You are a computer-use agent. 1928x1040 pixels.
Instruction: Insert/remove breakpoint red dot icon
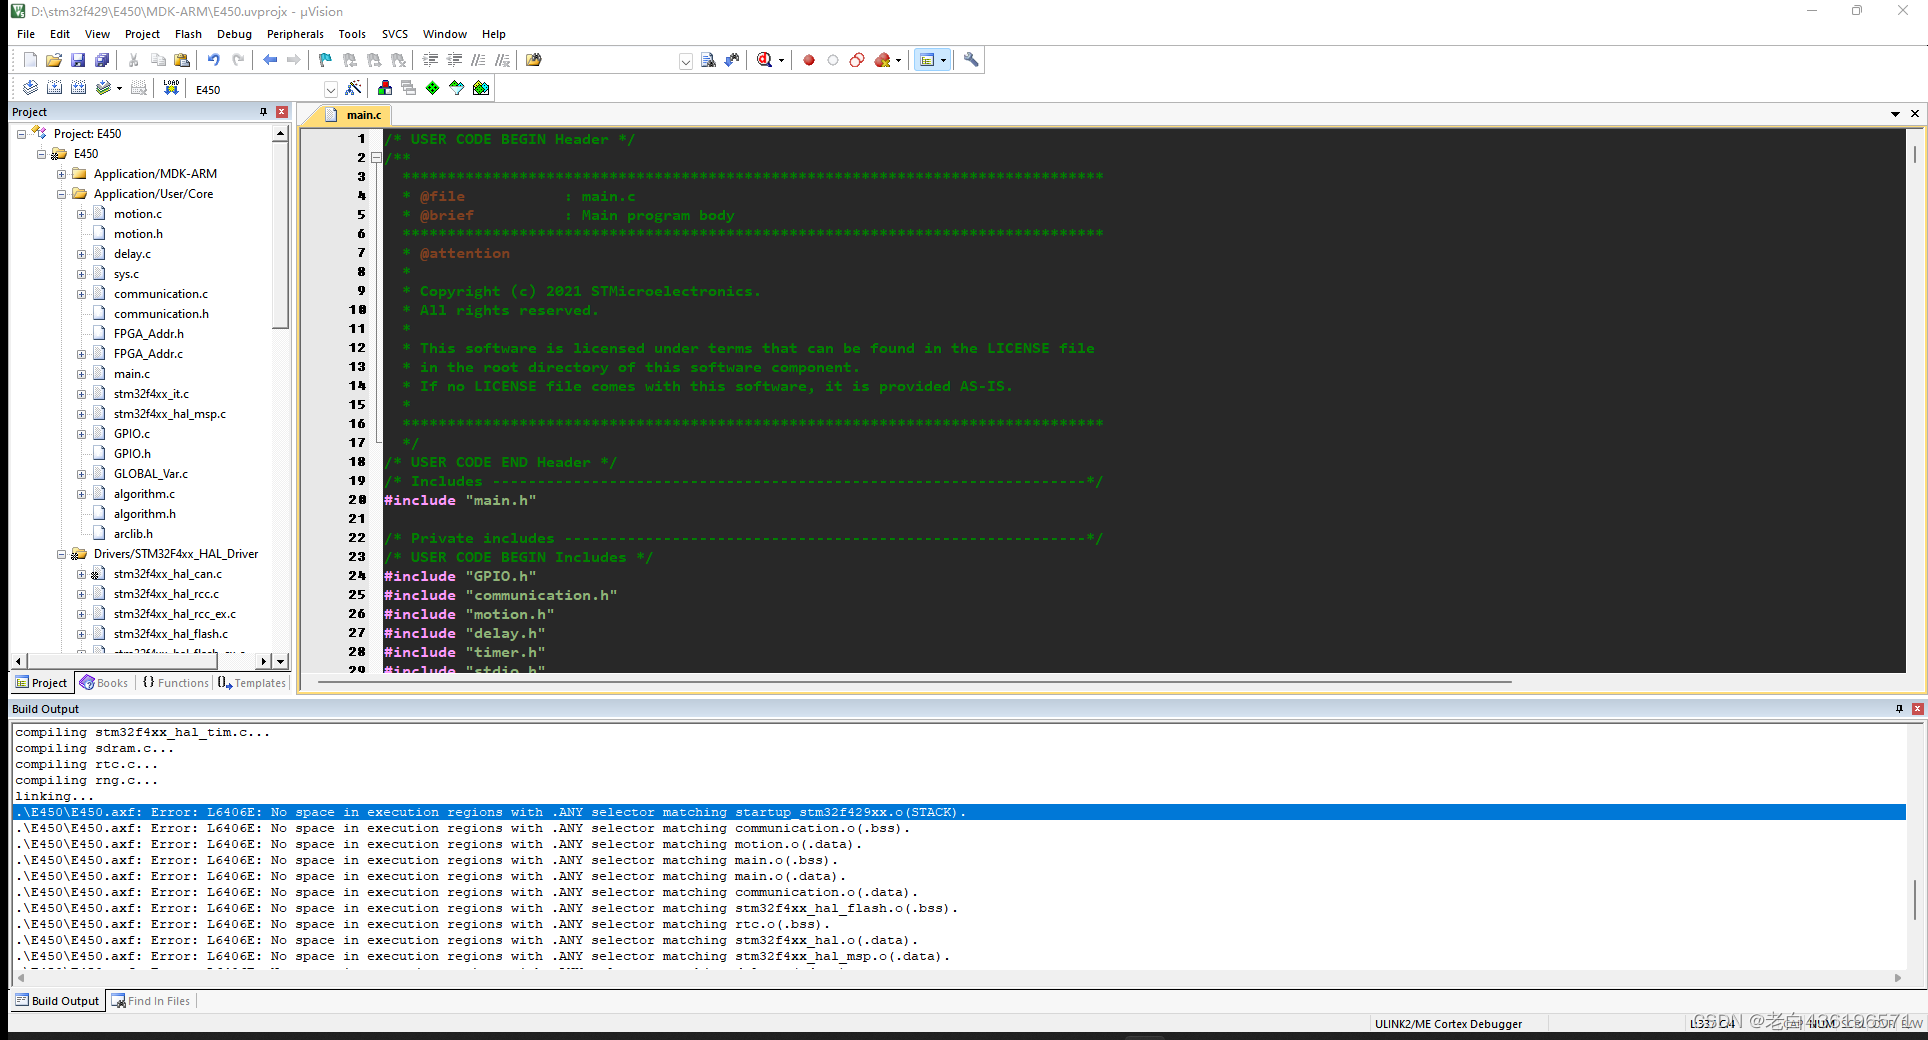[809, 60]
